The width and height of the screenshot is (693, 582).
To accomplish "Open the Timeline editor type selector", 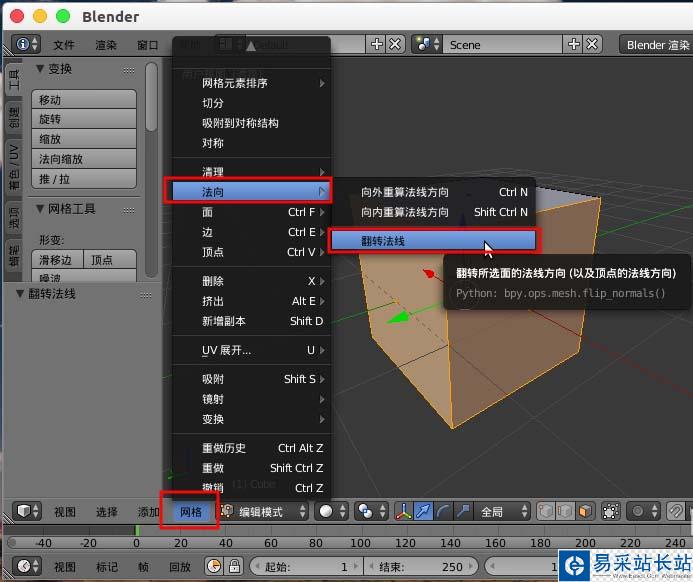I will (27, 566).
